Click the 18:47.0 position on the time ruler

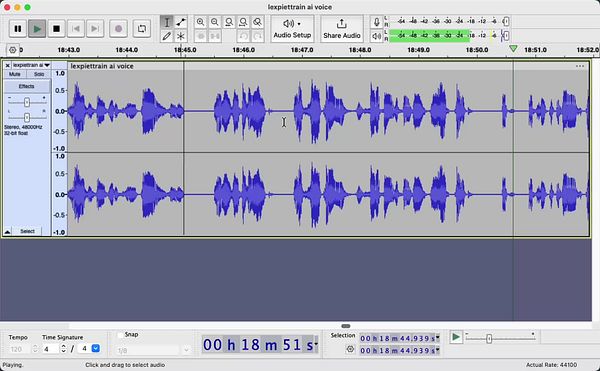click(x=302, y=50)
